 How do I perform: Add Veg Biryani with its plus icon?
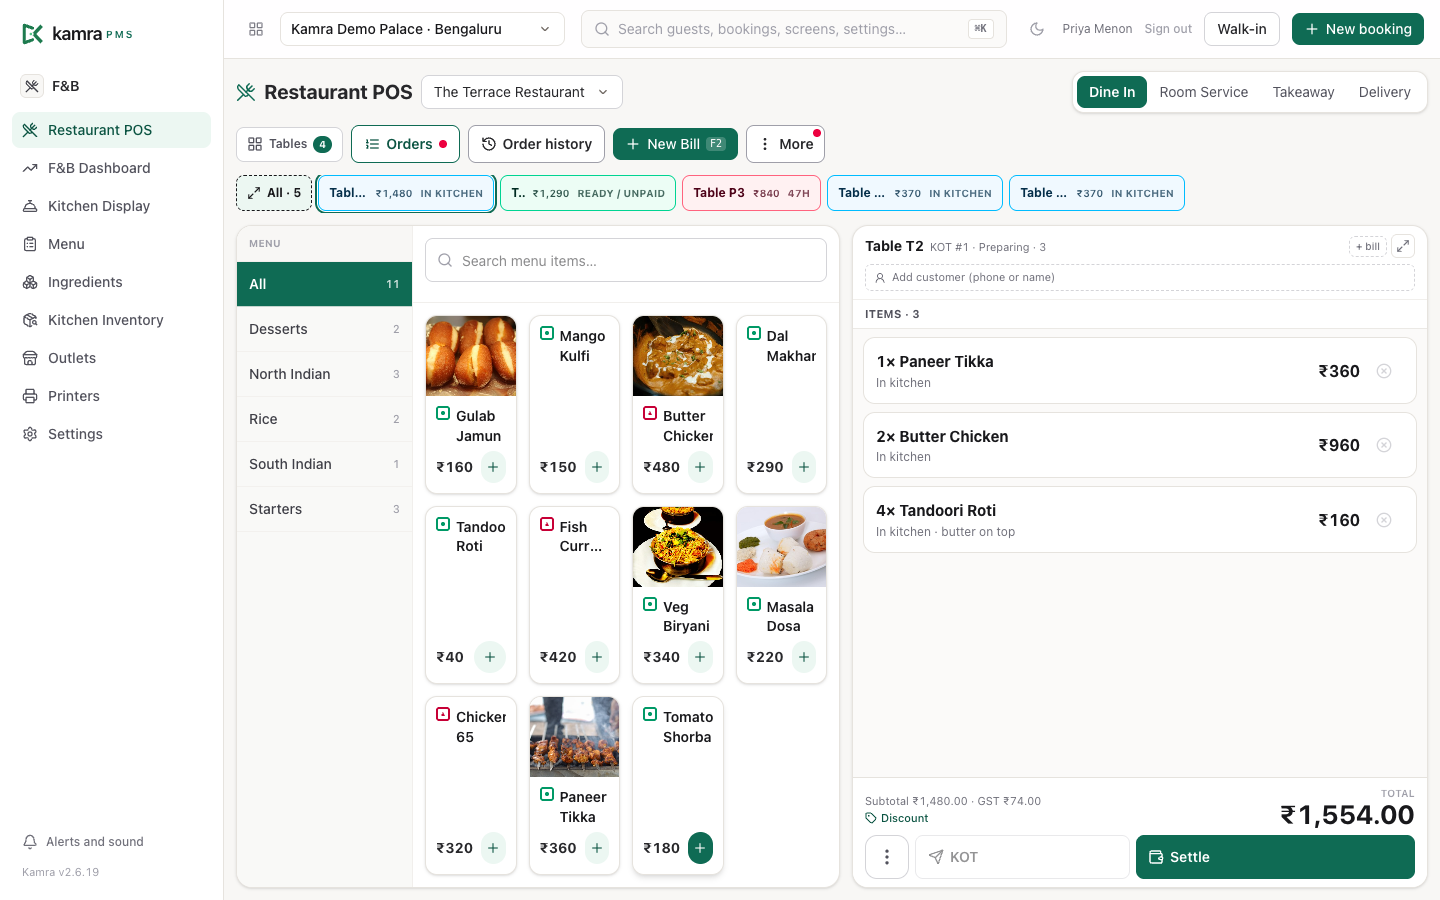[700, 657]
